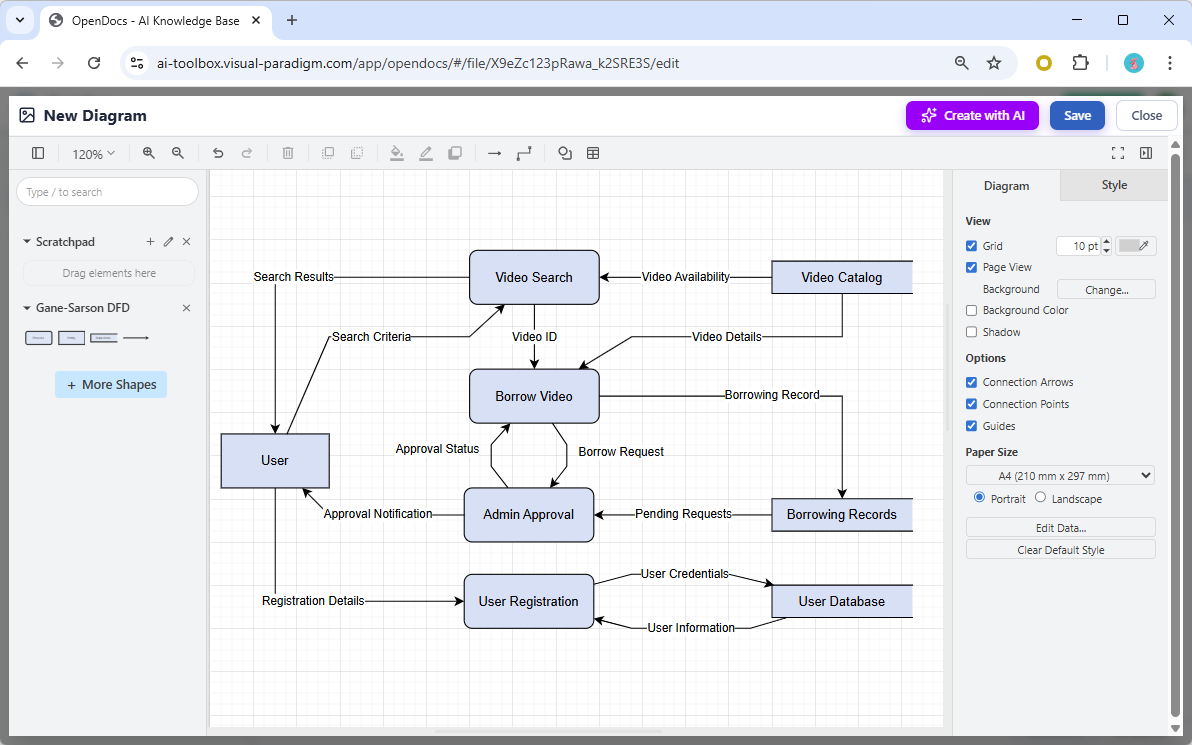Click the Delete icon in the toolbar

(x=288, y=153)
